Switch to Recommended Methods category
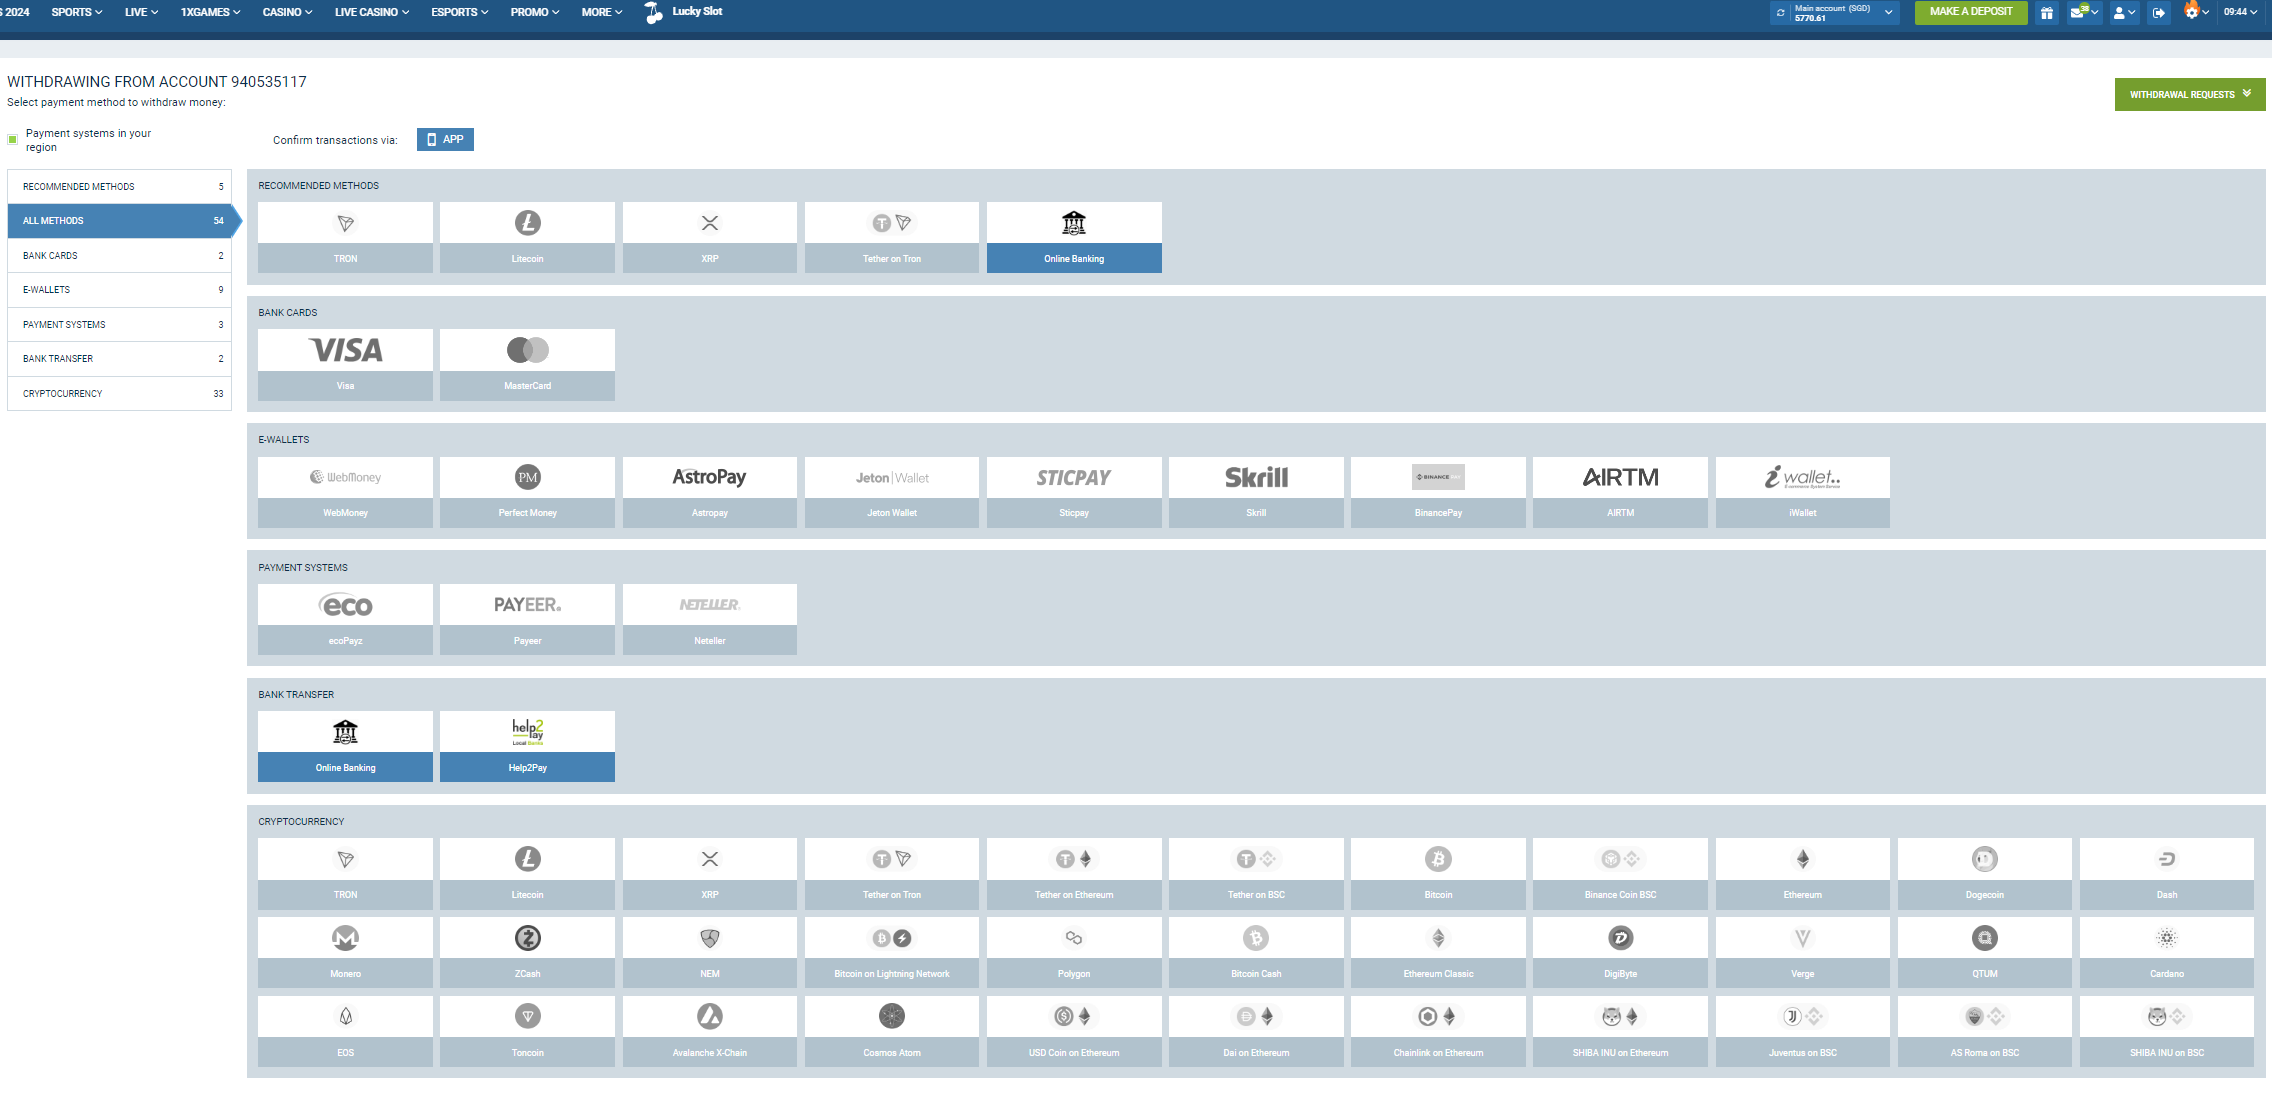2272x1102 pixels. point(119,187)
